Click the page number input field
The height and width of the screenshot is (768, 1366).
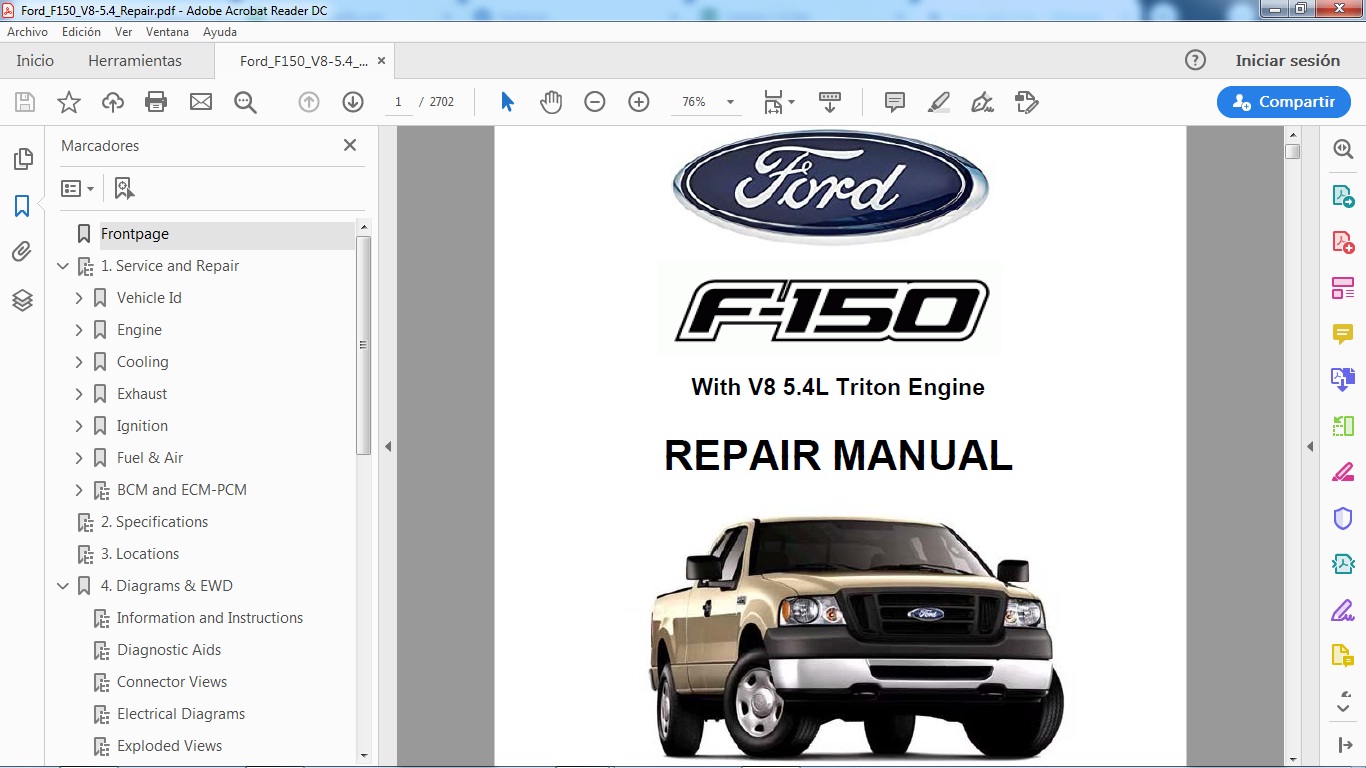398,102
